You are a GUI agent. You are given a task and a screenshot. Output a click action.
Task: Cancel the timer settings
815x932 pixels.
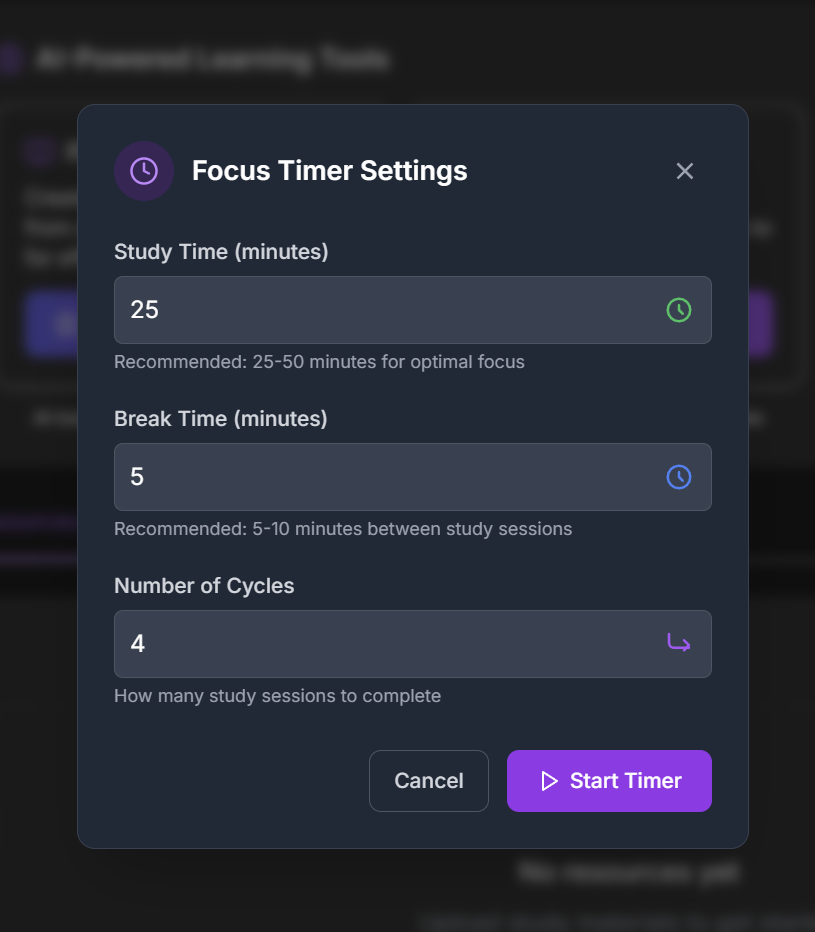pos(429,781)
